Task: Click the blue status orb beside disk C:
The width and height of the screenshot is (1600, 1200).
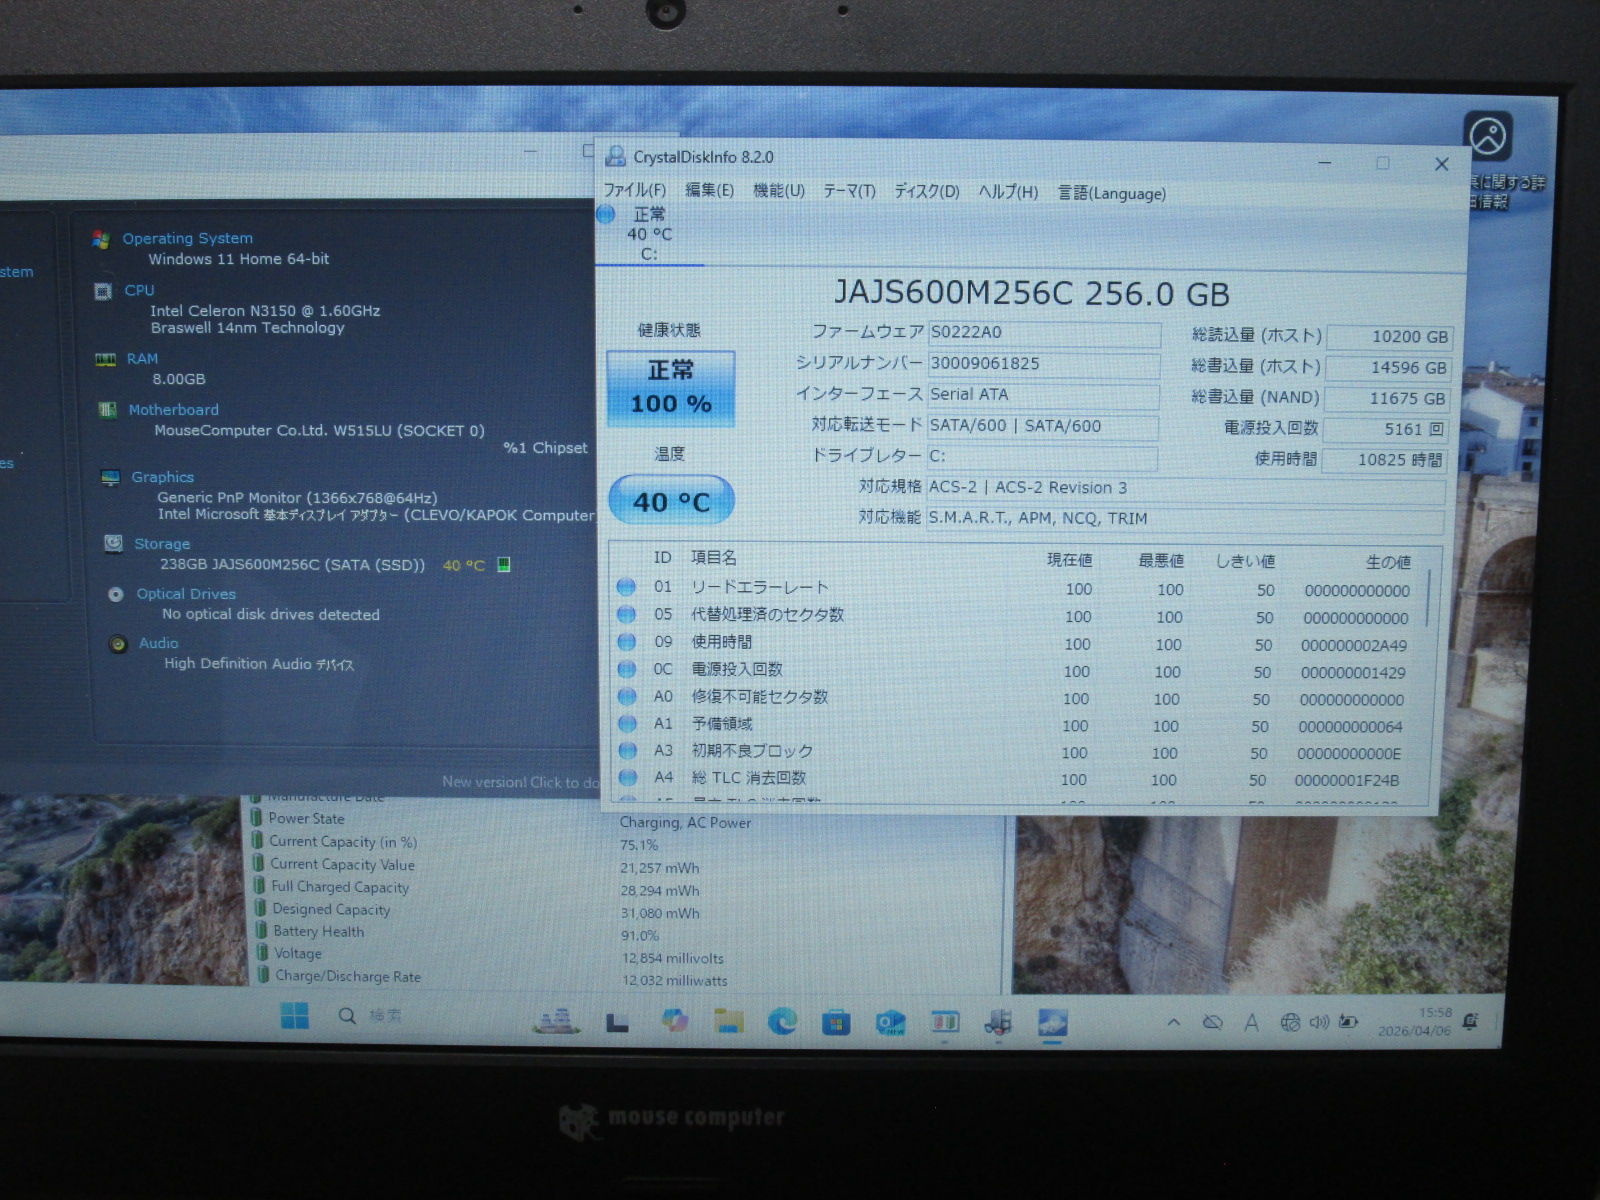Action: (x=606, y=214)
